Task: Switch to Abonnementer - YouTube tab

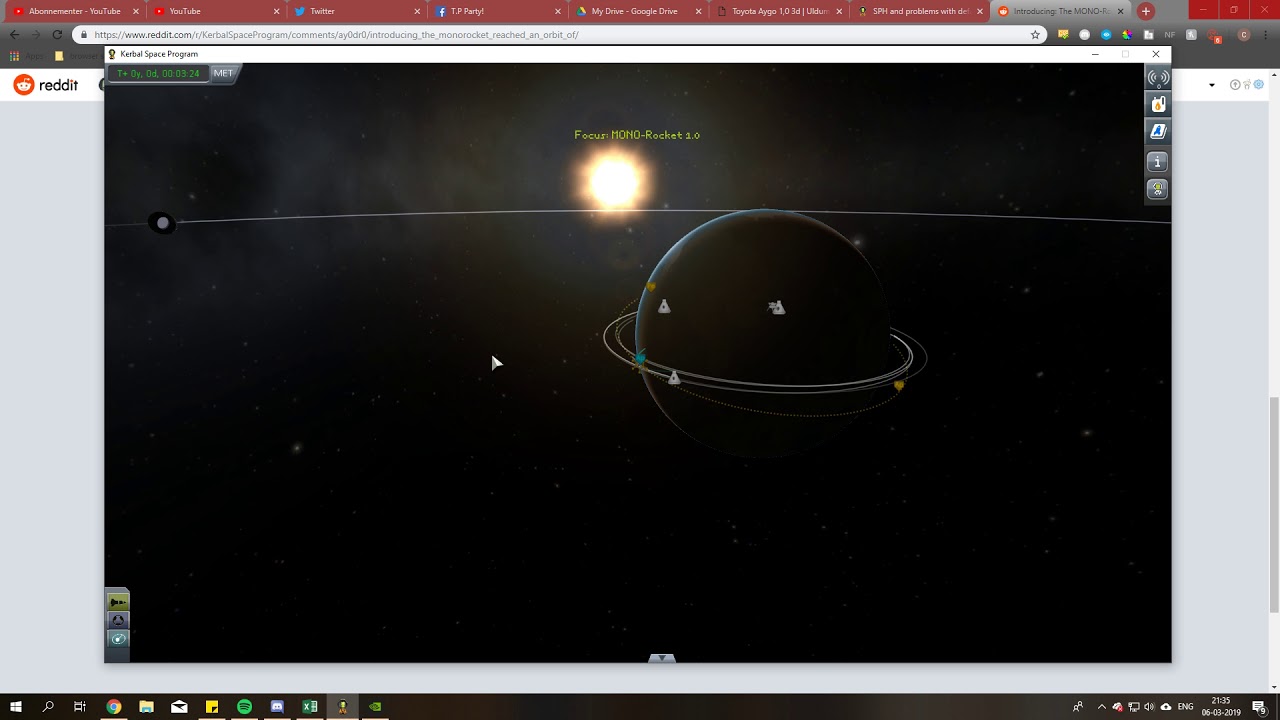Action: (x=74, y=11)
